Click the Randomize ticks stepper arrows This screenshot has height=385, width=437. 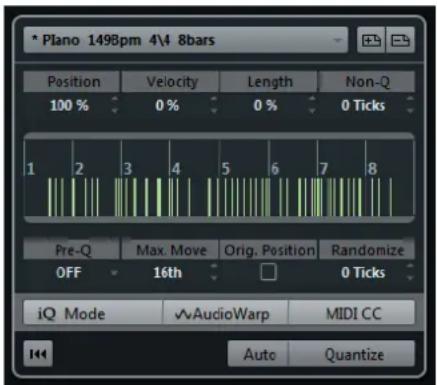[x=410, y=272]
